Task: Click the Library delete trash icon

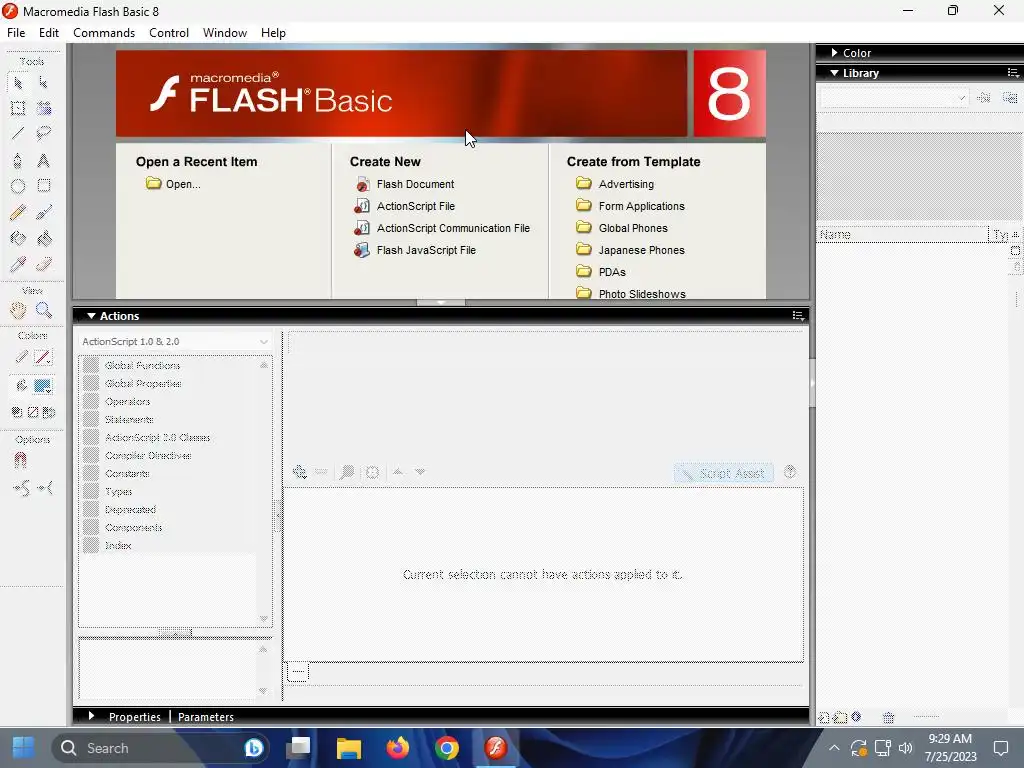Action: [x=888, y=718]
